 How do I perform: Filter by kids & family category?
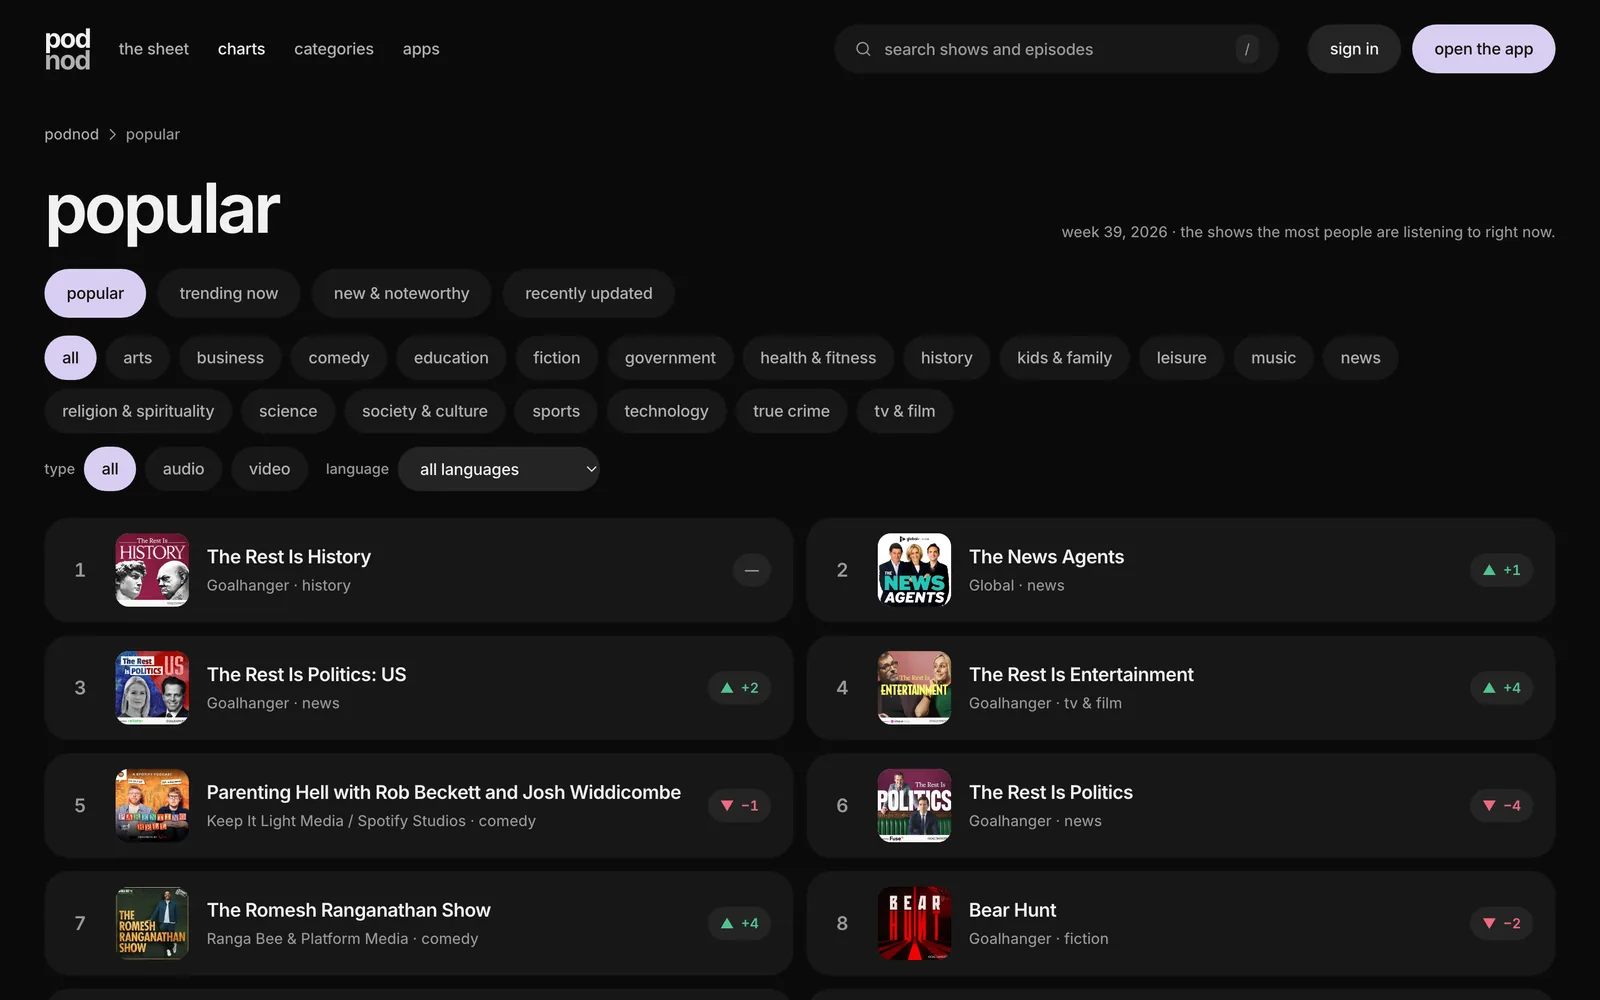(x=1064, y=358)
